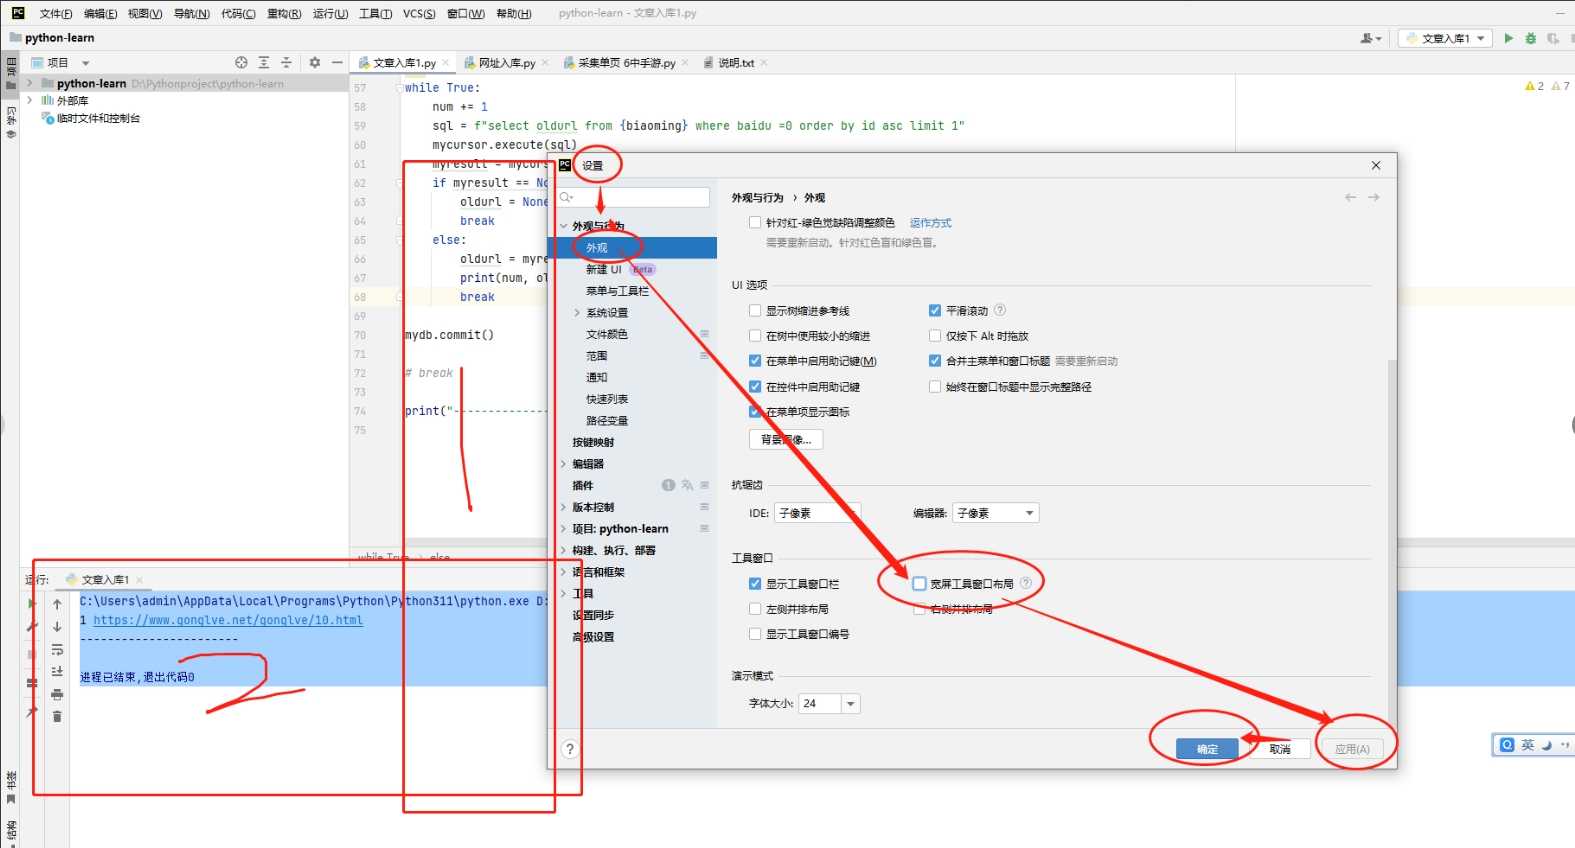
Task: Open the gonglve.net URL link in console
Action: (x=228, y=620)
